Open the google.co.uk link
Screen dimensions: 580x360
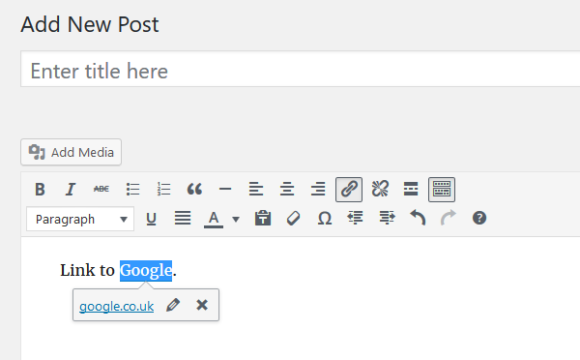pos(117,306)
